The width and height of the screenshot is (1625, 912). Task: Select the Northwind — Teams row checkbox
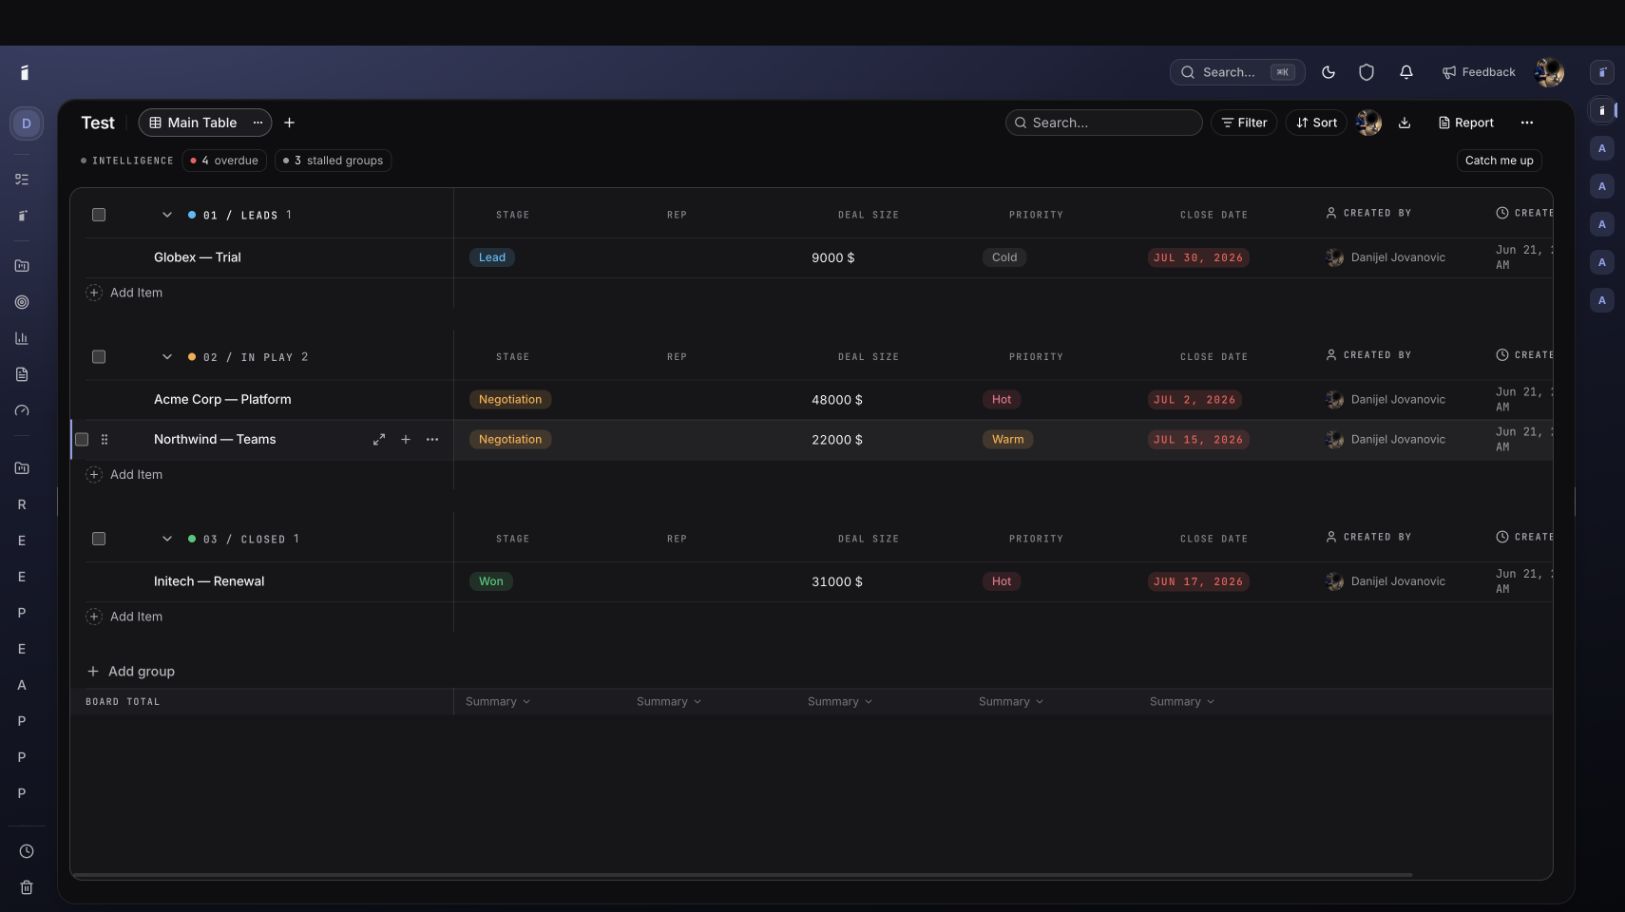(x=82, y=440)
